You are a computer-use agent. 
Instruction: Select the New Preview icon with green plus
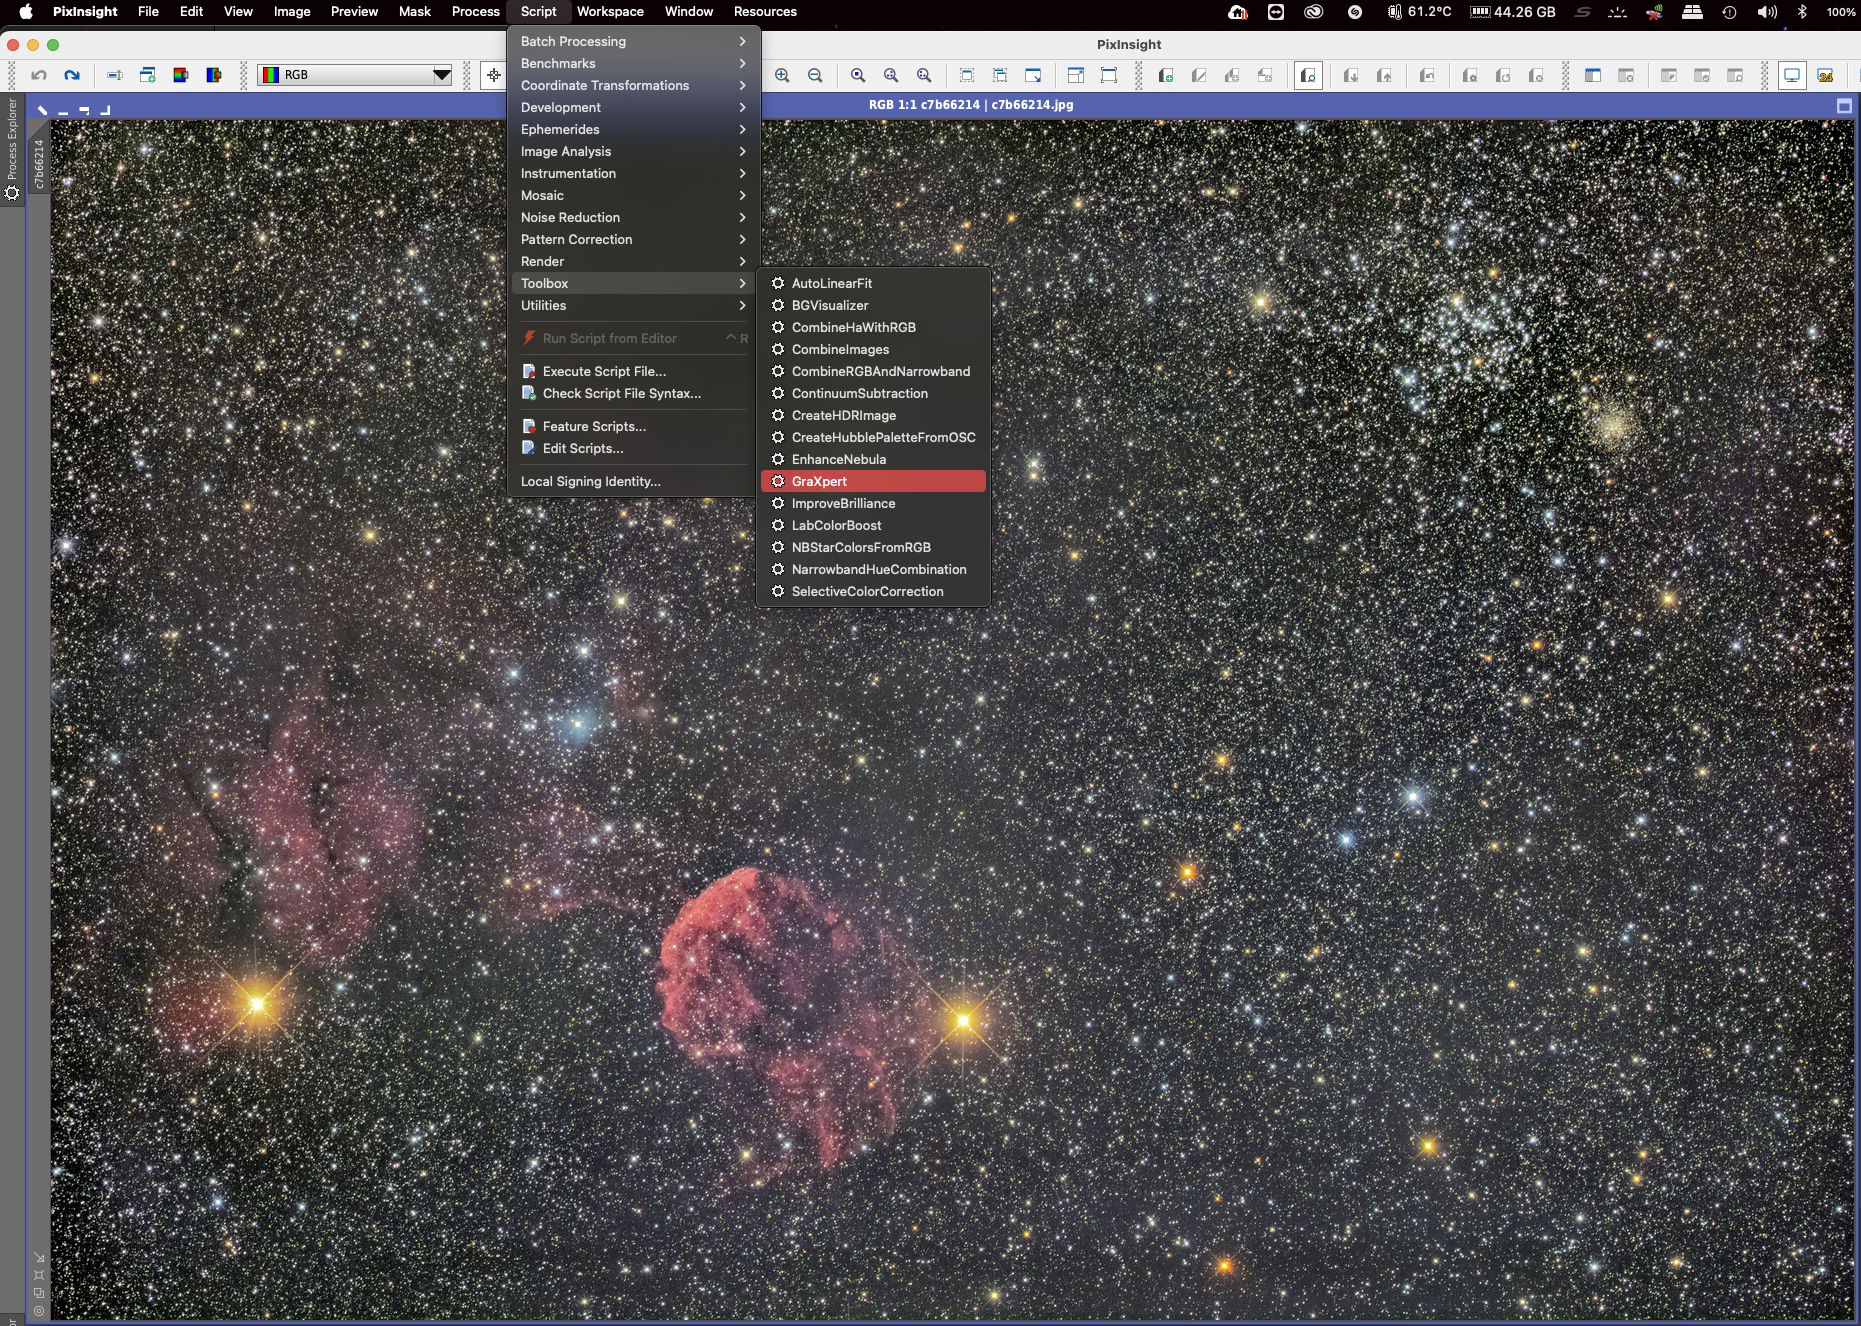pos(1166,75)
